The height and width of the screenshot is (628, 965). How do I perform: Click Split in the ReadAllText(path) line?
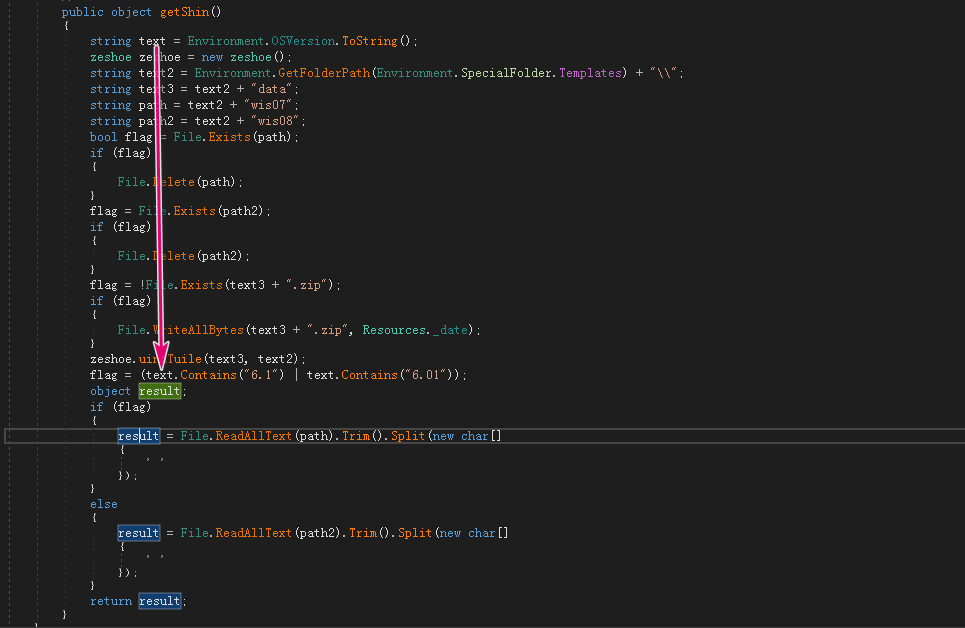[x=407, y=436]
